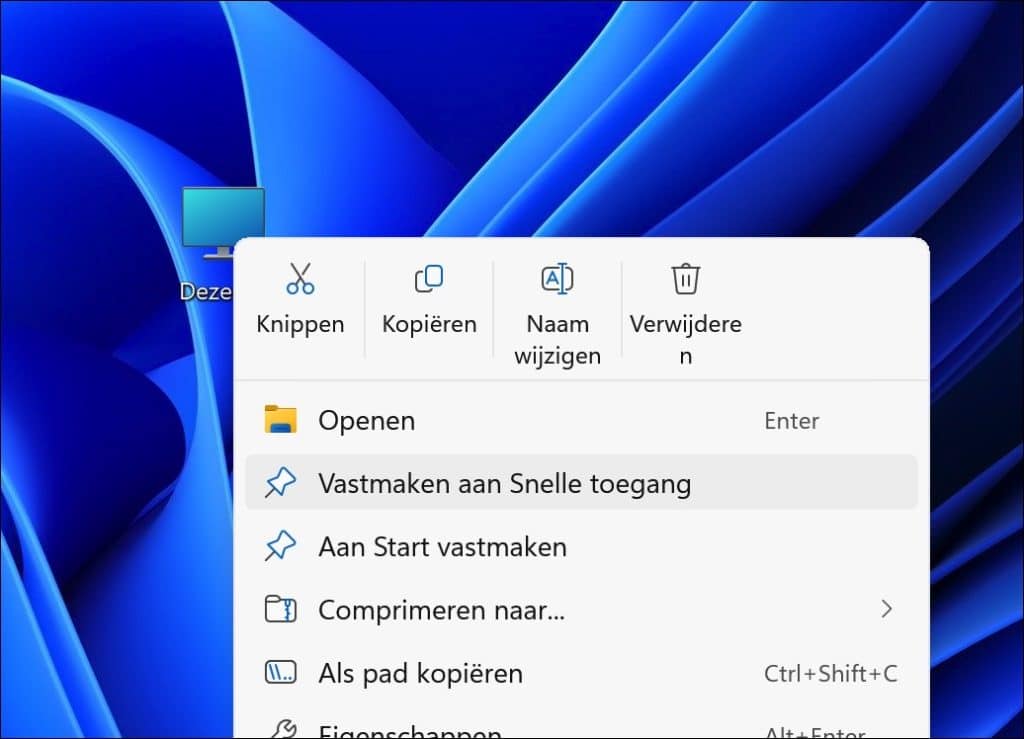The width and height of the screenshot is (1024, 739).
Task: Click the pin icon beside Vastmaken aan Snelle toegang
Action: point(283,482)
